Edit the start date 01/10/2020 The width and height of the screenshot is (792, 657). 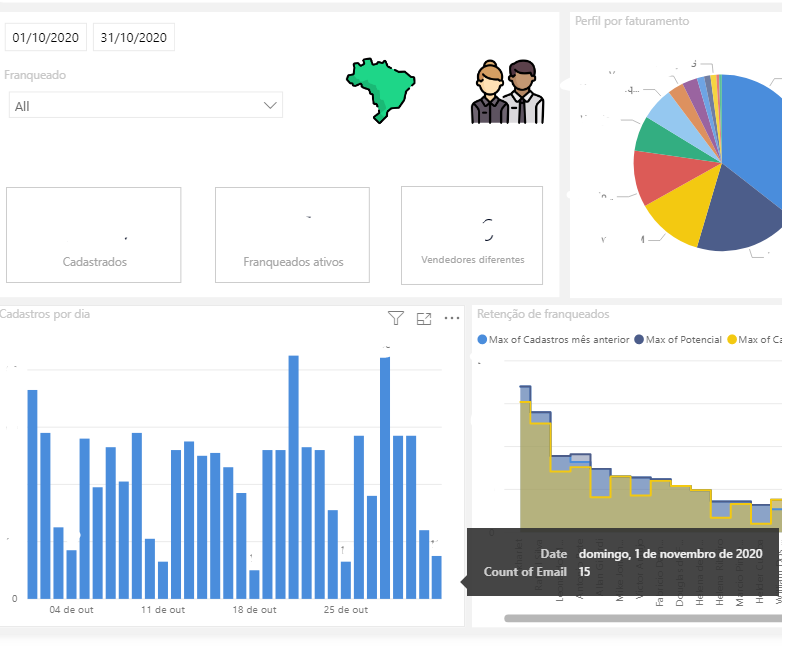click(x=45, y=37)
